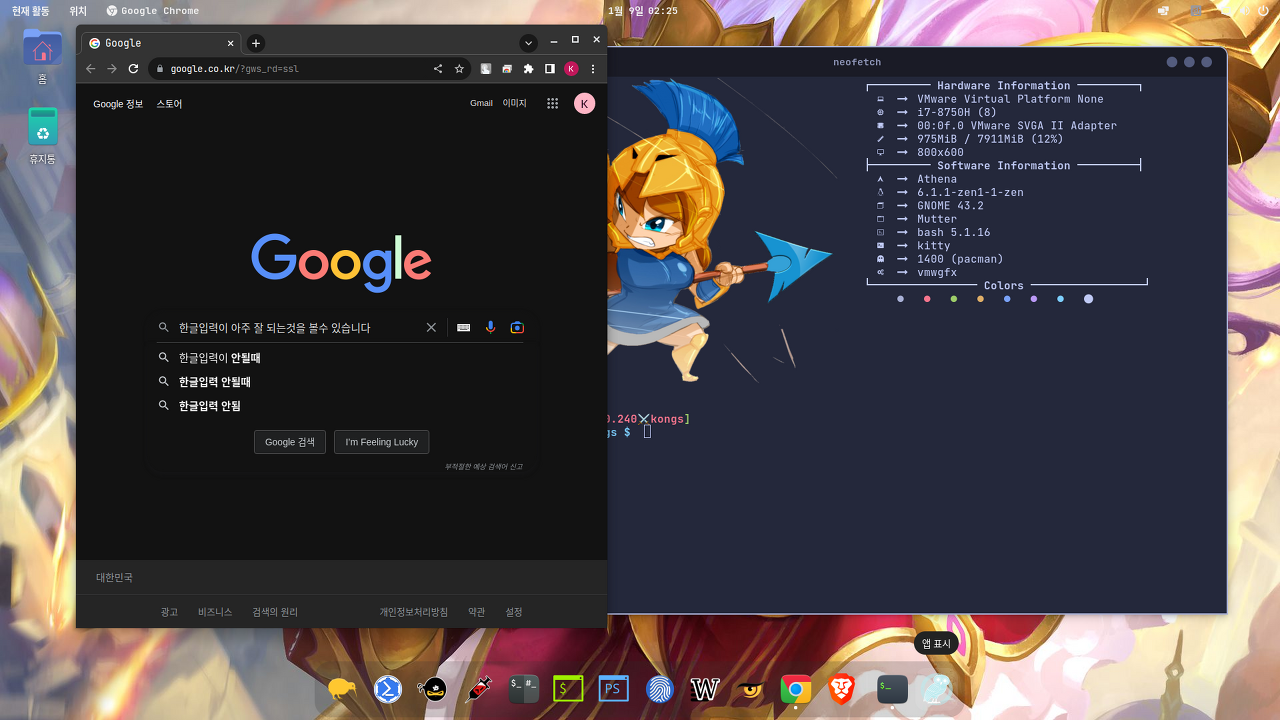This screenshot has height=720, width=1280.
Task: Click 'Google 검색' button
Action: (x=290, y=442)
